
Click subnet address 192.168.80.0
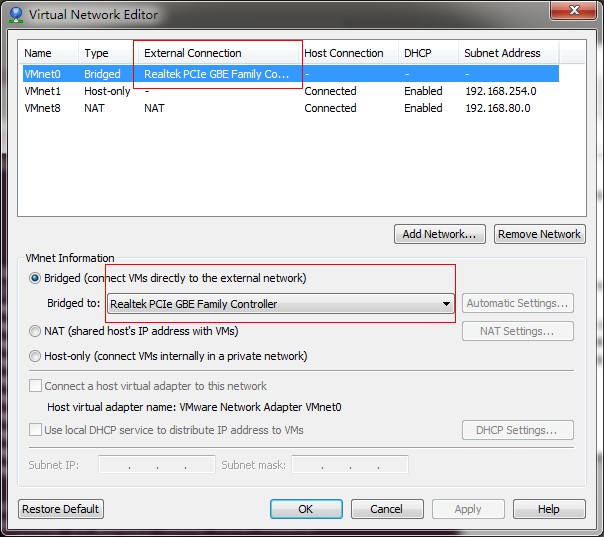click(x=498, y=108)
